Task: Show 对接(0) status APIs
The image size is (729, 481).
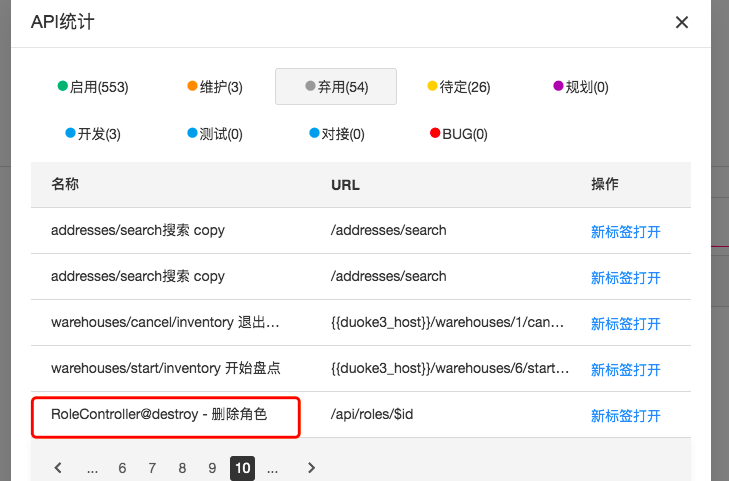Action: click(337, 134)
